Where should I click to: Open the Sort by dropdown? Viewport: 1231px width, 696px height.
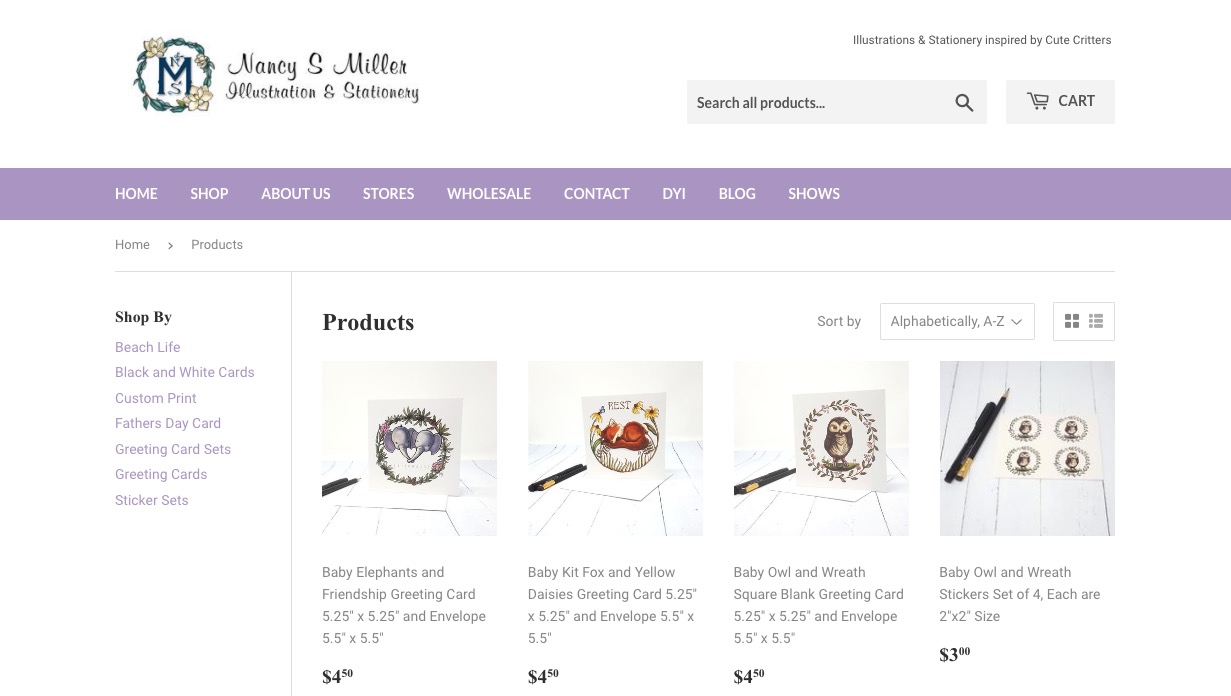(957, 321)
